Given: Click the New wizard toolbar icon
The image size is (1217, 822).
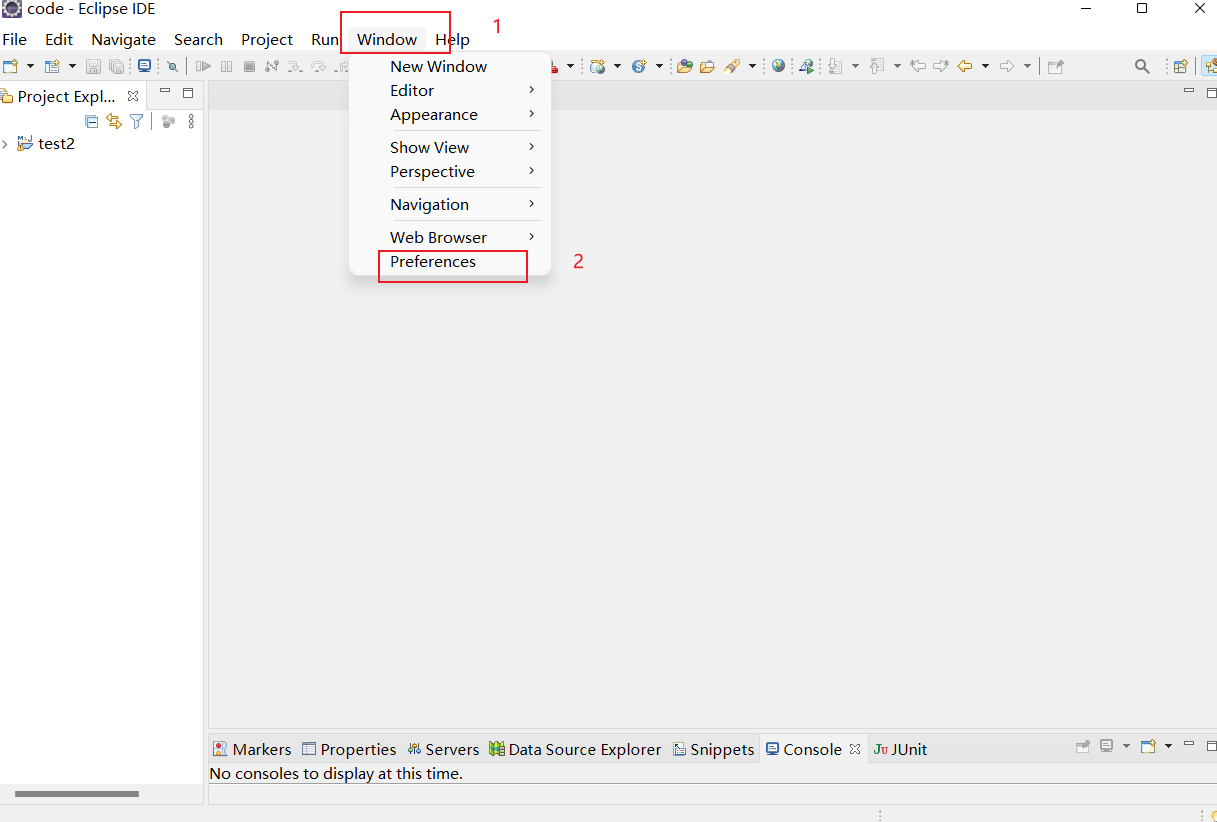Looking at the screenshot, I should (x=10, y=66).
